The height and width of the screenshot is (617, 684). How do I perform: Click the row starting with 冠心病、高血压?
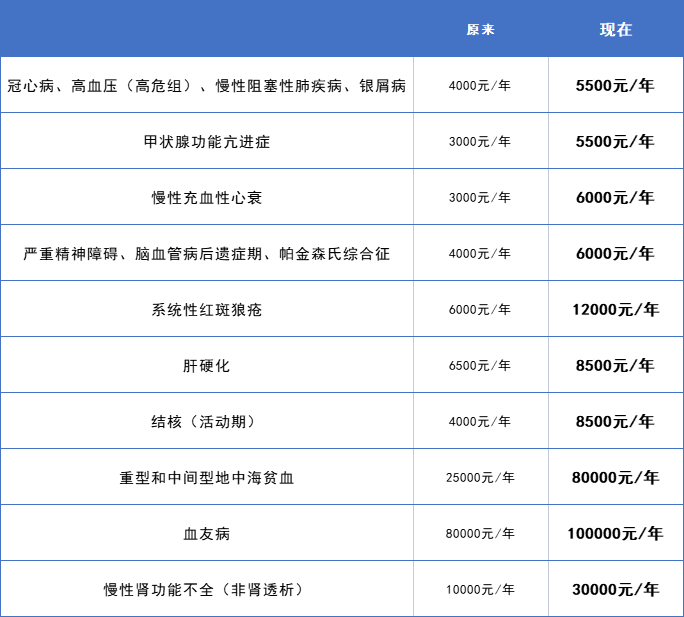tap(207, 86)
